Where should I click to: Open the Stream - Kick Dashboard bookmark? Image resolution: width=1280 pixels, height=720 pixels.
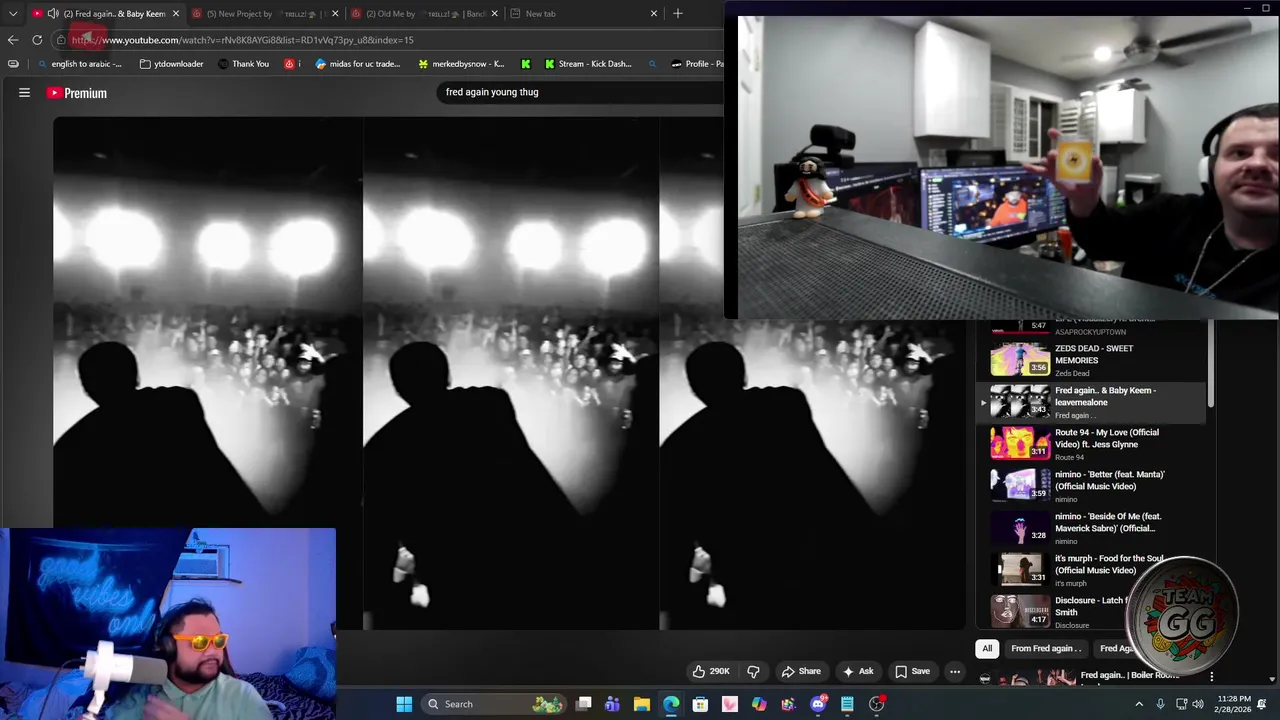pos(588,64)
